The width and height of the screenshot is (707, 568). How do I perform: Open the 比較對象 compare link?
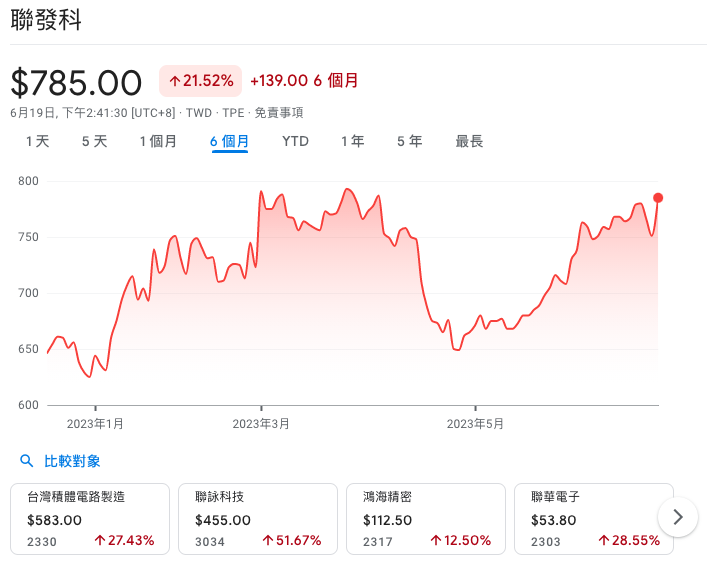[72, 461]
